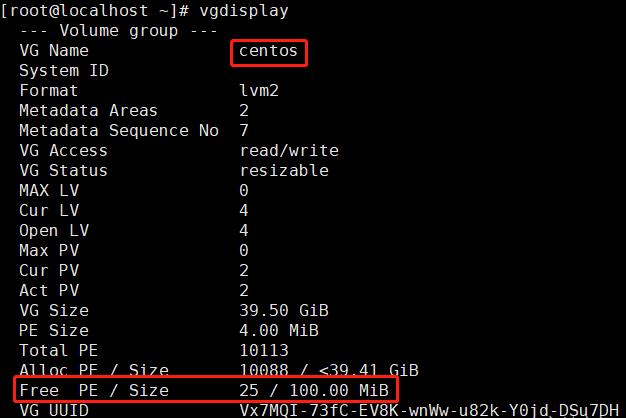Click the Total PE 10113 value
This screenshot has height=418, width=626.
click(264, 350)
